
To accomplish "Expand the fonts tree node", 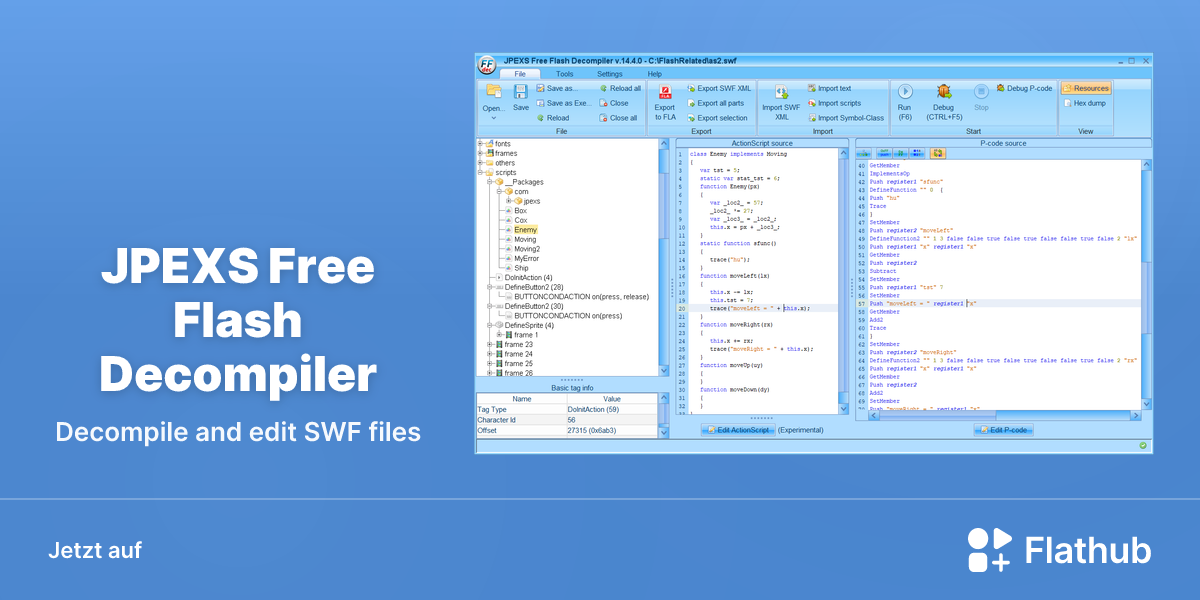I will coord(480,144).
